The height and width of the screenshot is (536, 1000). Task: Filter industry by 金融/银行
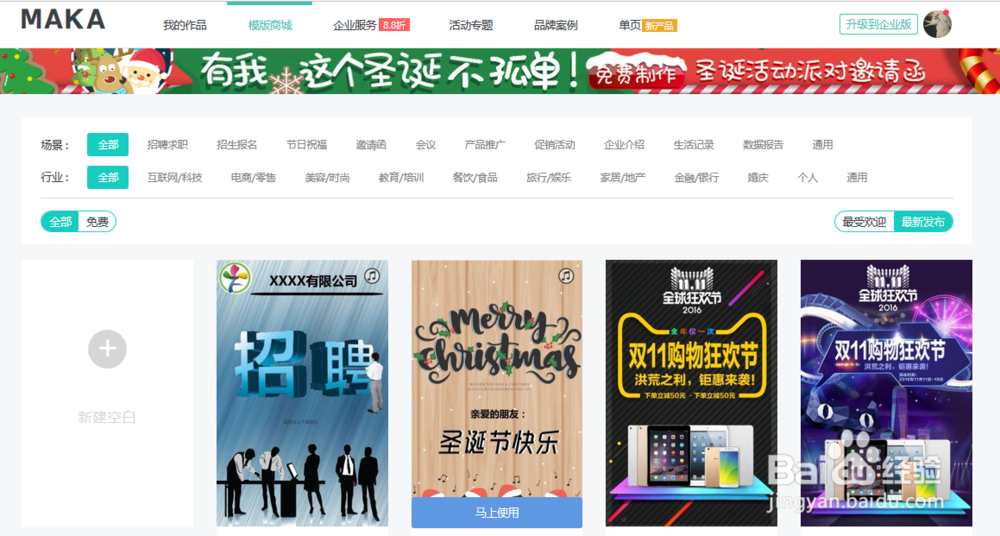coord(696,177)
